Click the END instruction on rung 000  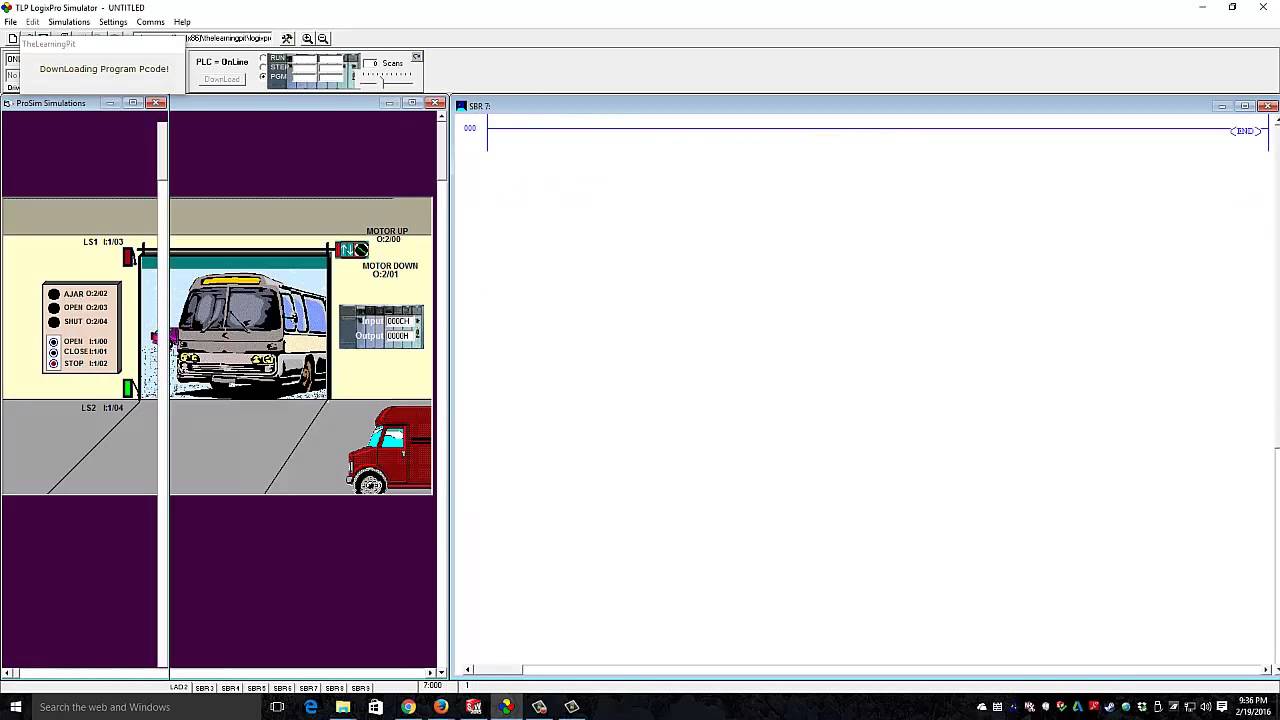[x=1245, y=131]
